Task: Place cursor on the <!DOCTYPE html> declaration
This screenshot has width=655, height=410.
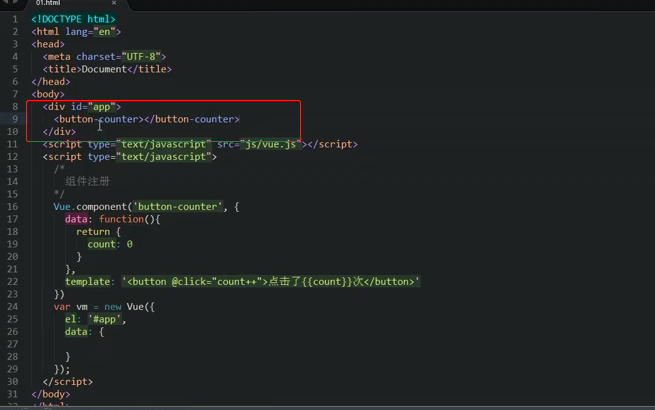Action: point(74,19)
